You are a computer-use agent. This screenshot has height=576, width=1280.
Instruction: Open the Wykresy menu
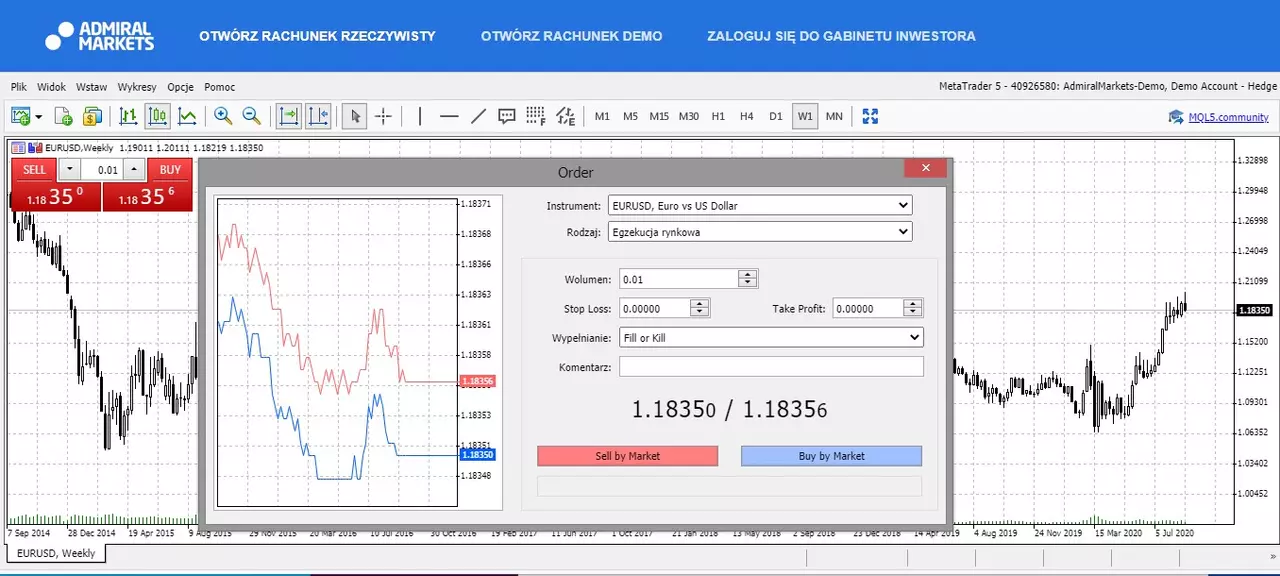point(138,87)
